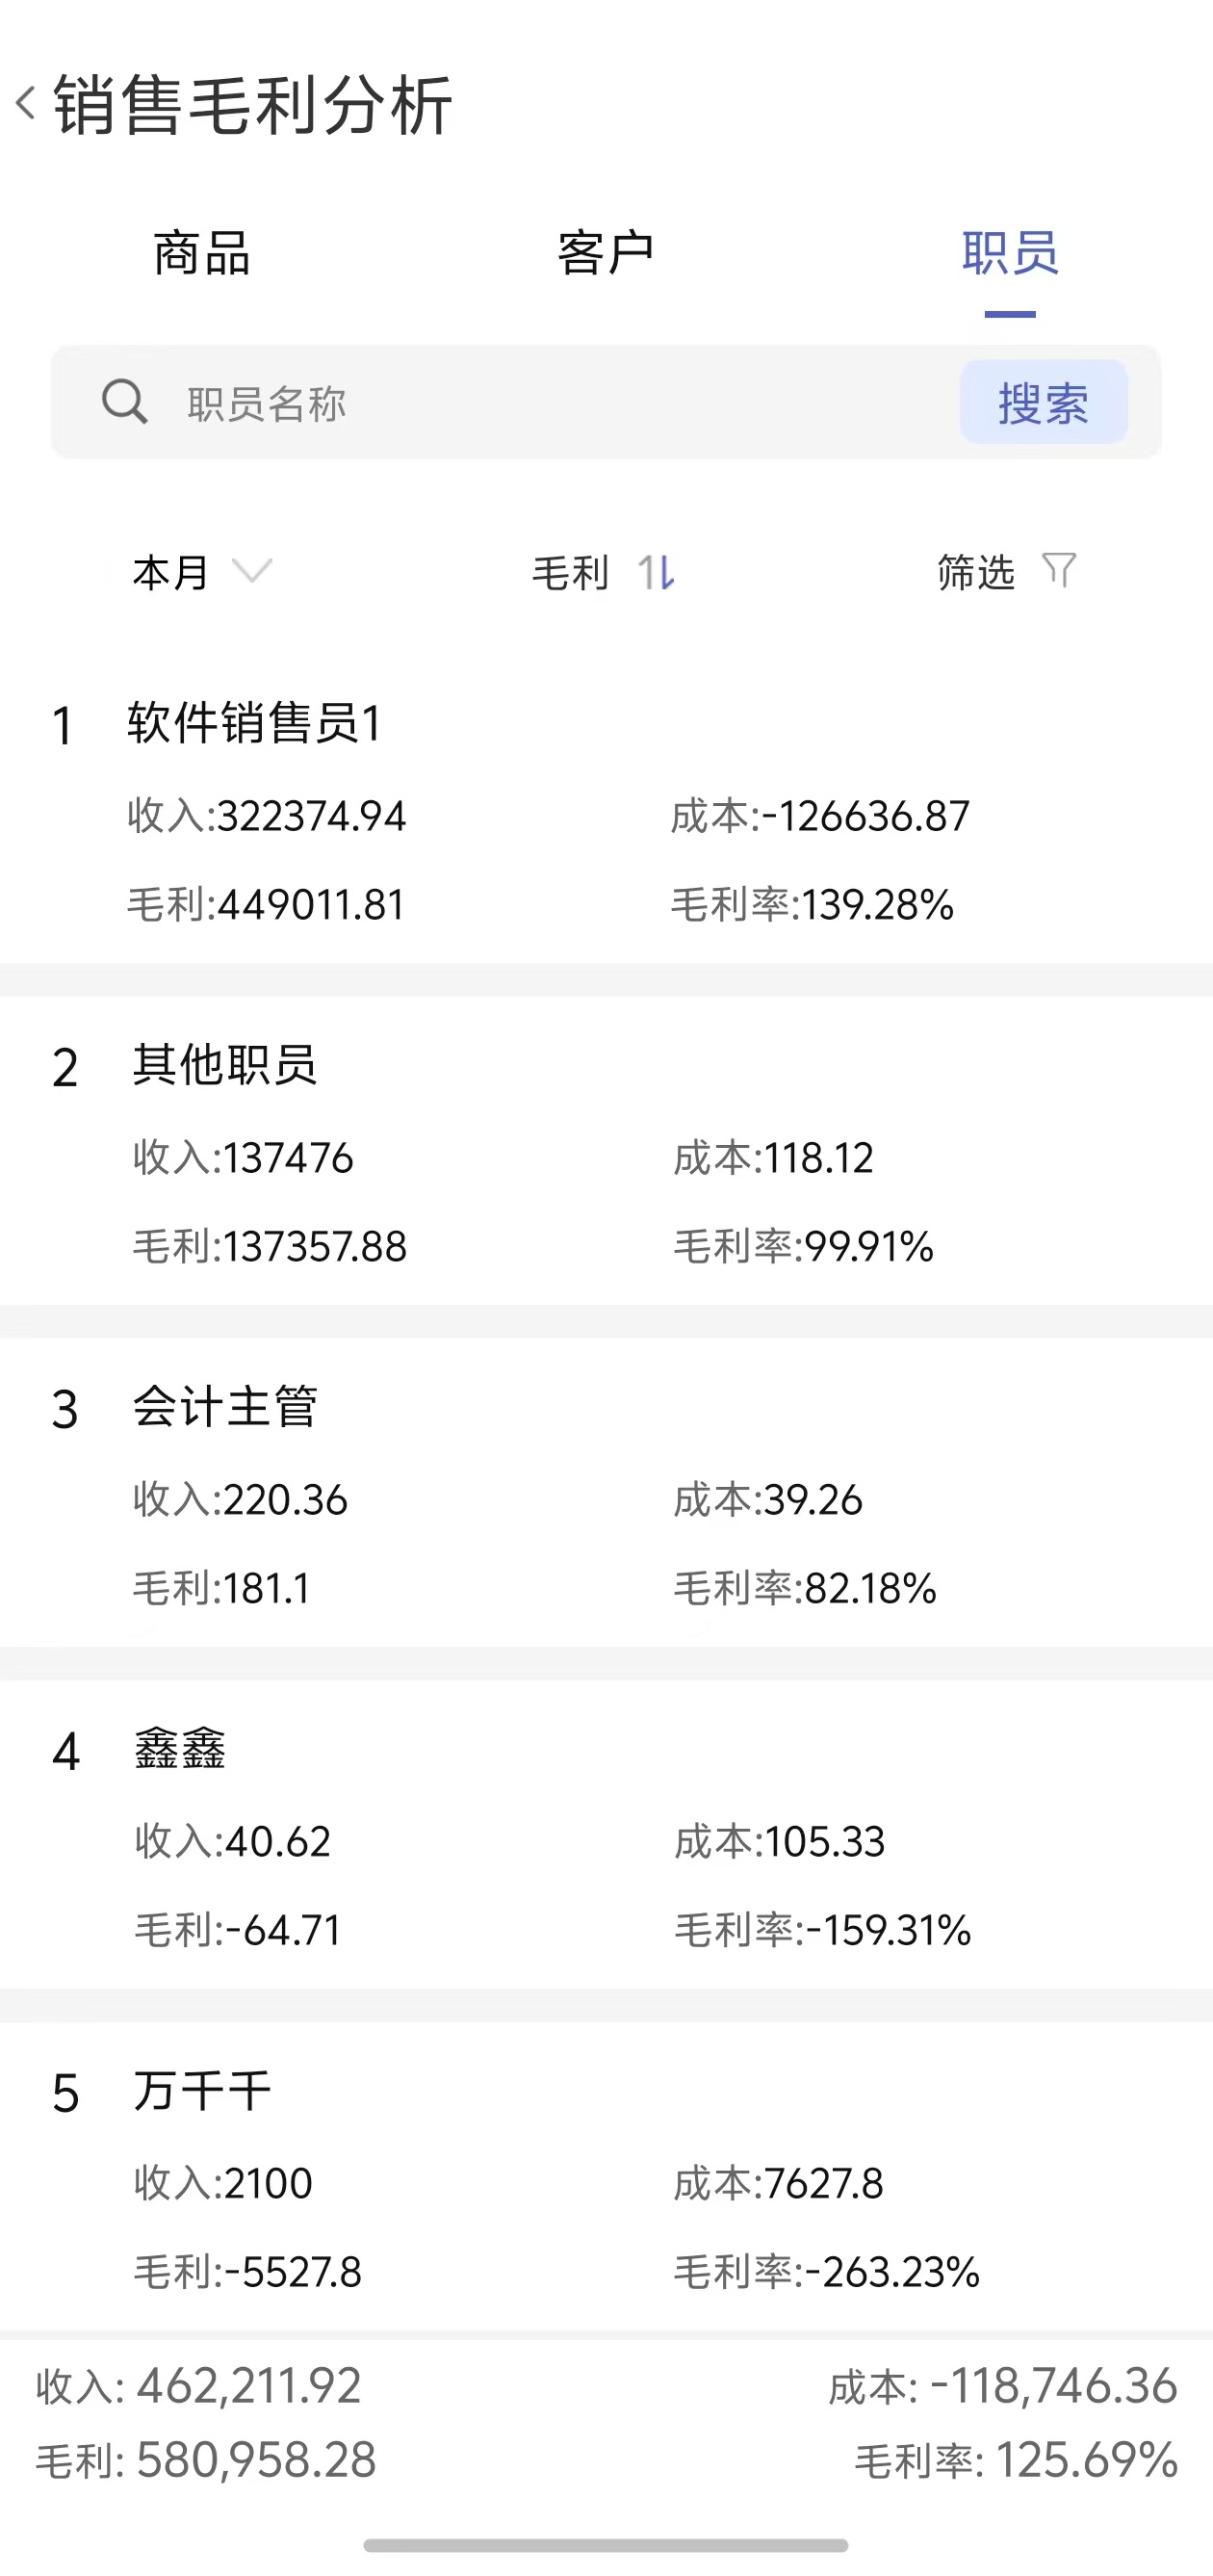1213x2576 pixels.
Task: Sort list by 毛利 label
Action: click(570, 573)
